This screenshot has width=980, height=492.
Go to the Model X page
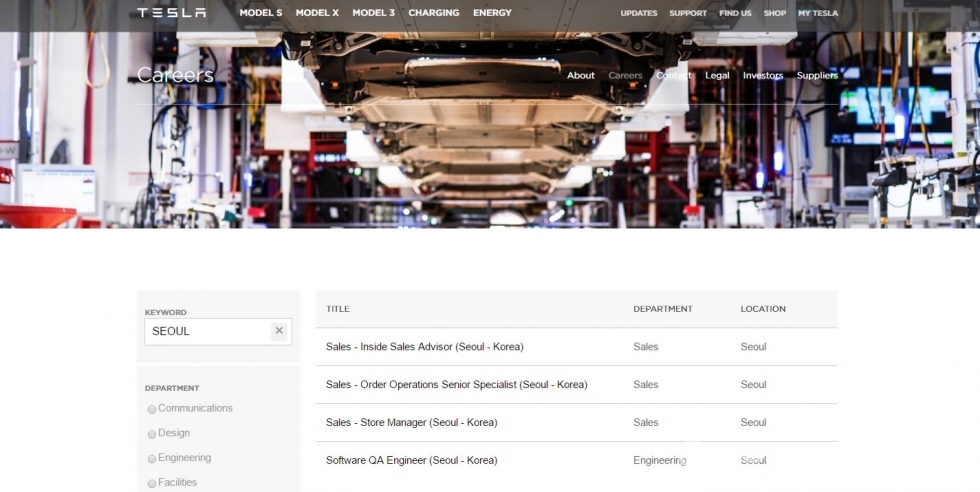pos(317,13)
